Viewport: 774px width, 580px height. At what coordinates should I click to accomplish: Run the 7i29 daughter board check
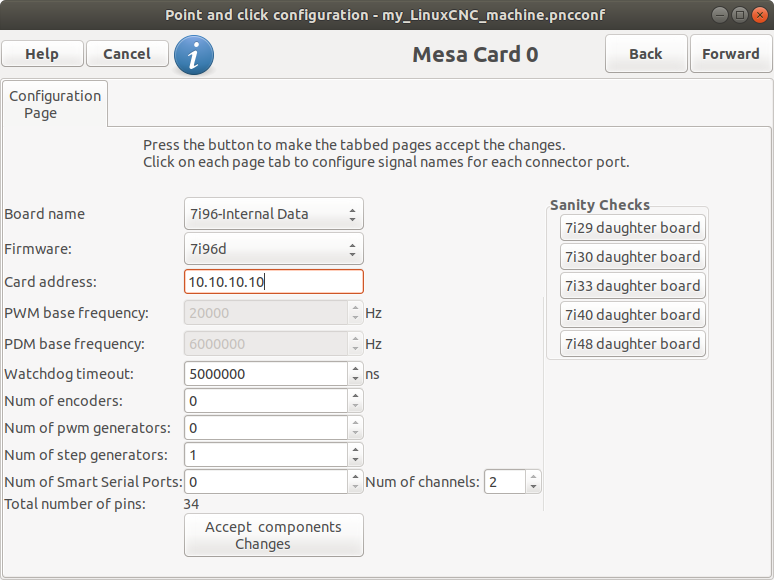pos(632,228)
